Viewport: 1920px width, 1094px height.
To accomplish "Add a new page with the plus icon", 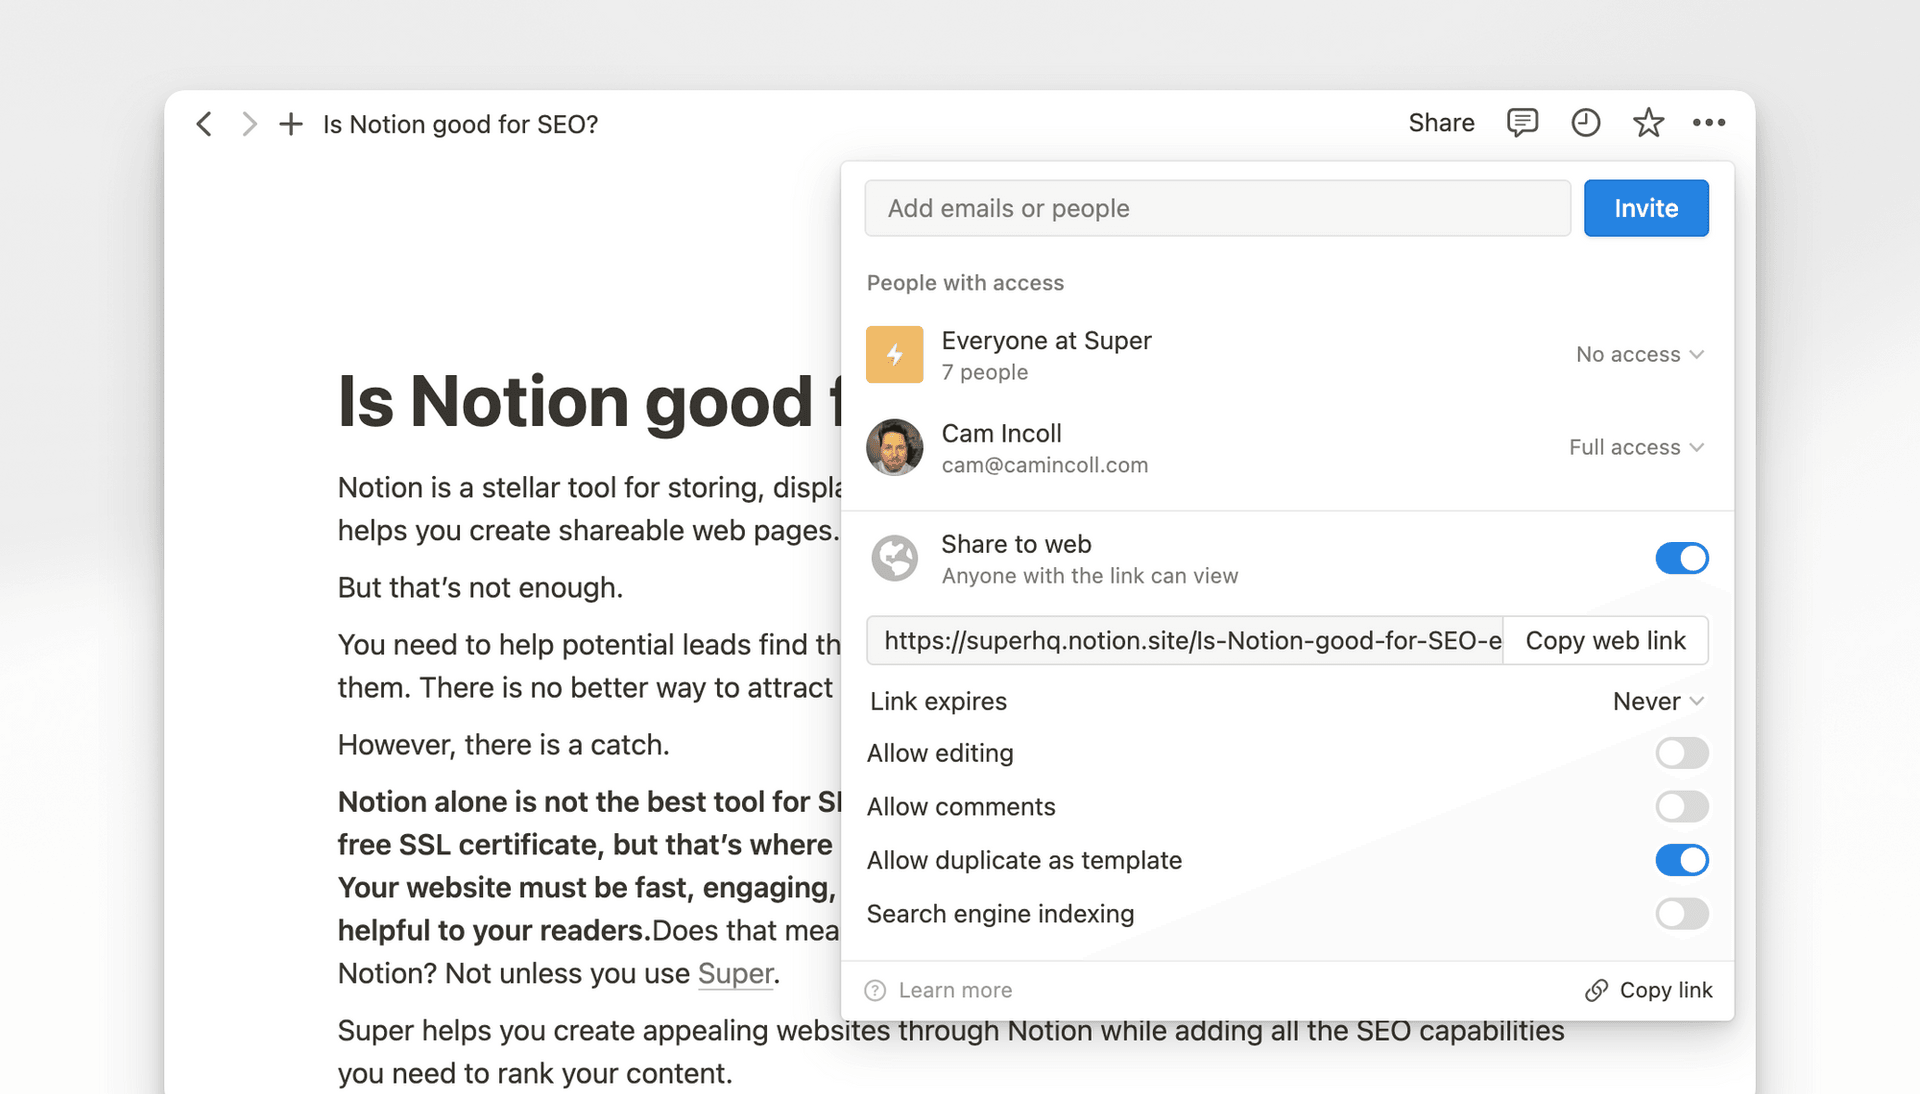I will tap(291, 124).
